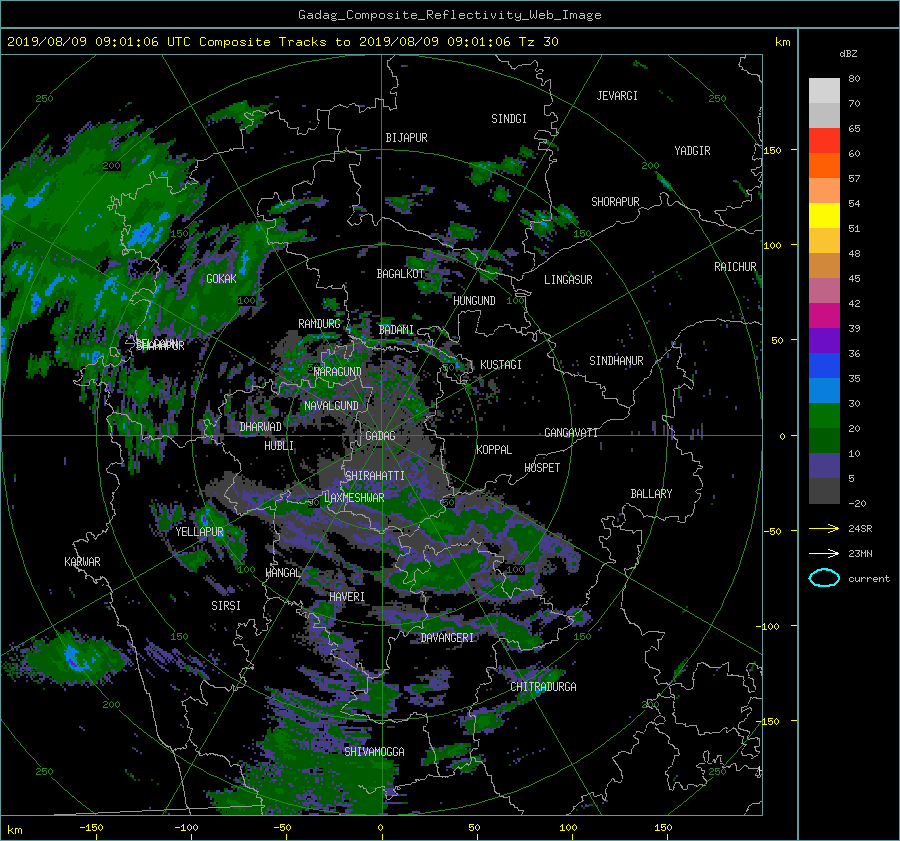This screenshot has width=900, height=841.
Task: Click the -150 tick on bottom axis
Action: [91, 828]
